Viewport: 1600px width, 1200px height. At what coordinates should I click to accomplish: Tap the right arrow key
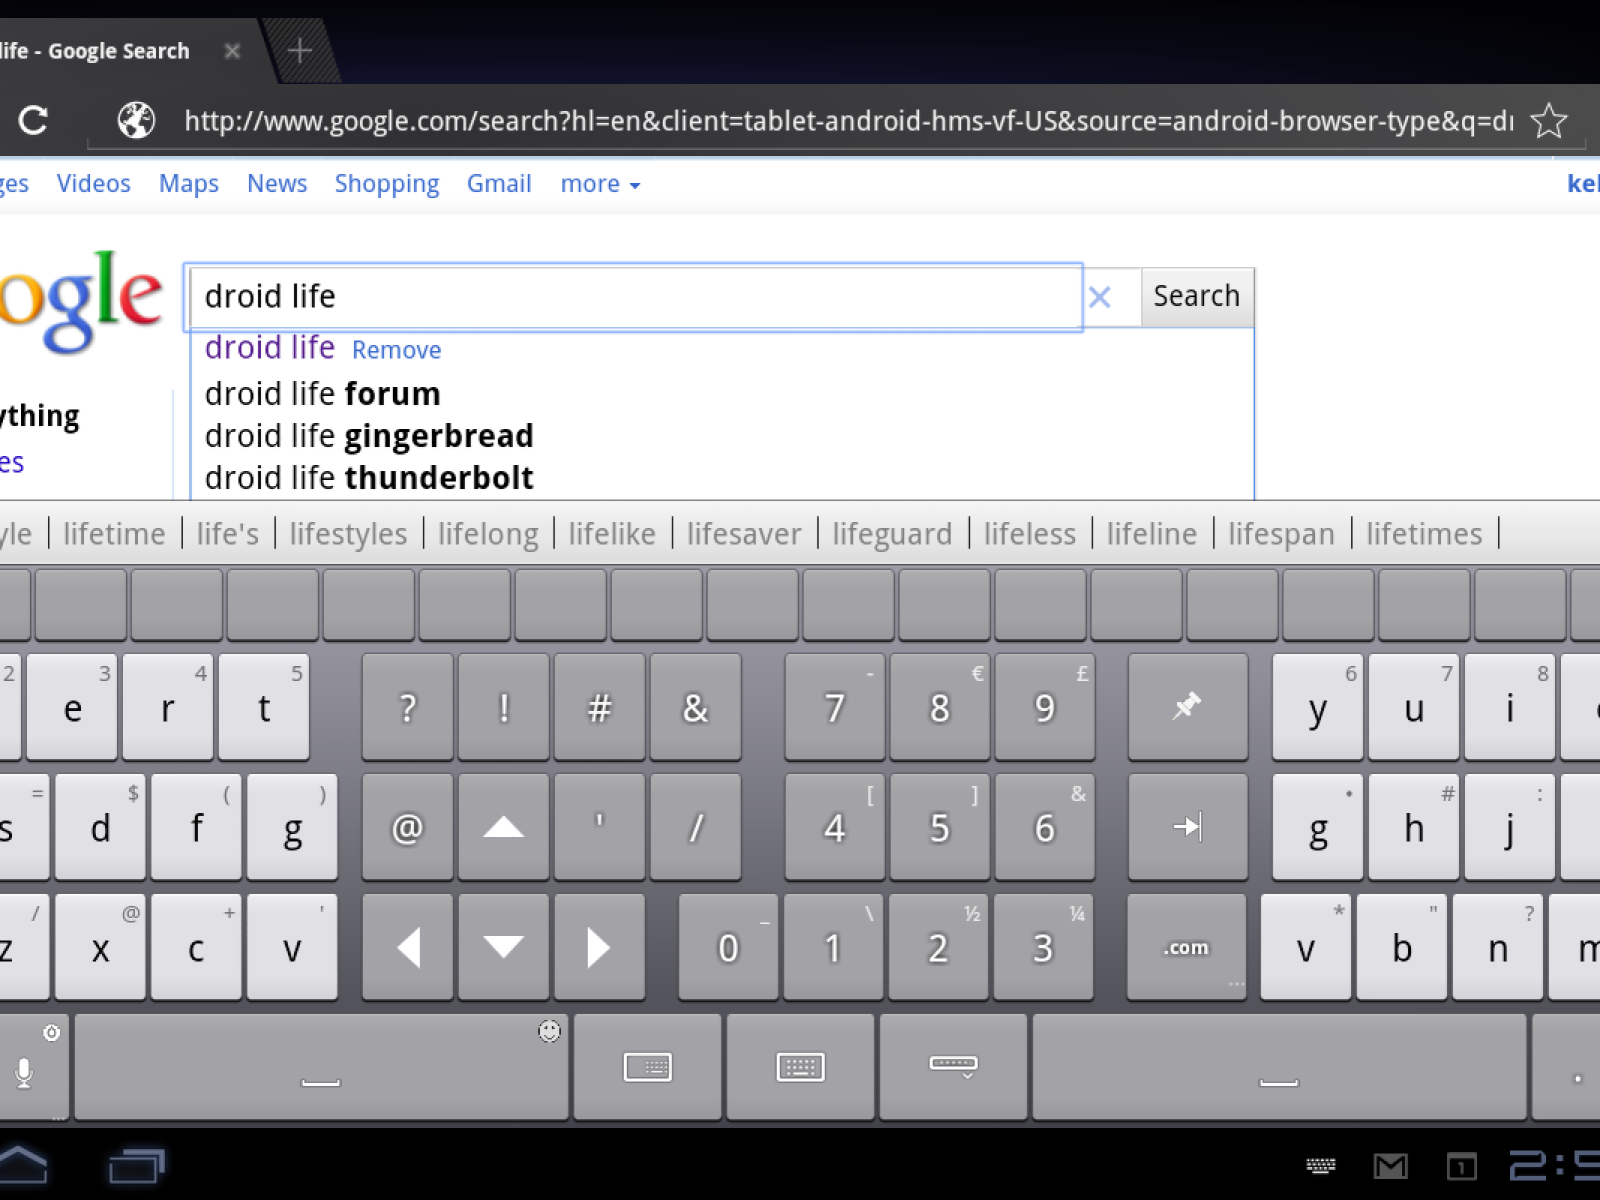(x=599, y=947)
